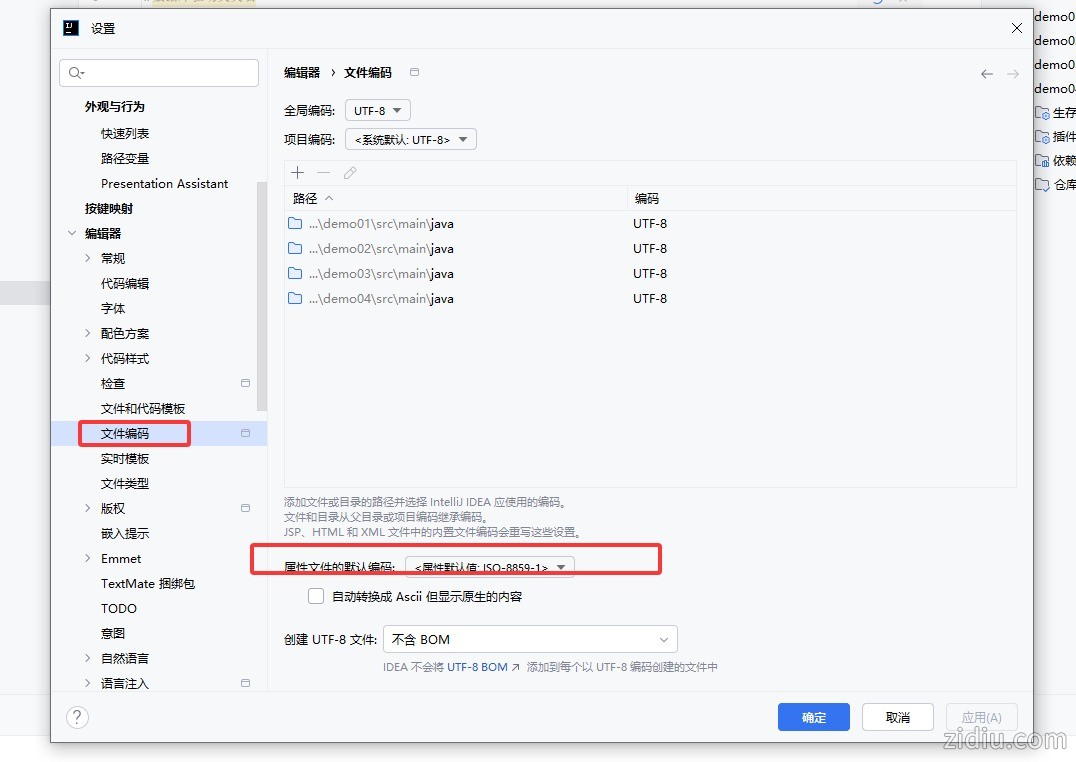Viewport: 1076px width, 762px height.
Task: Click the search magnifier icon in settings
Action: point(76,73)
